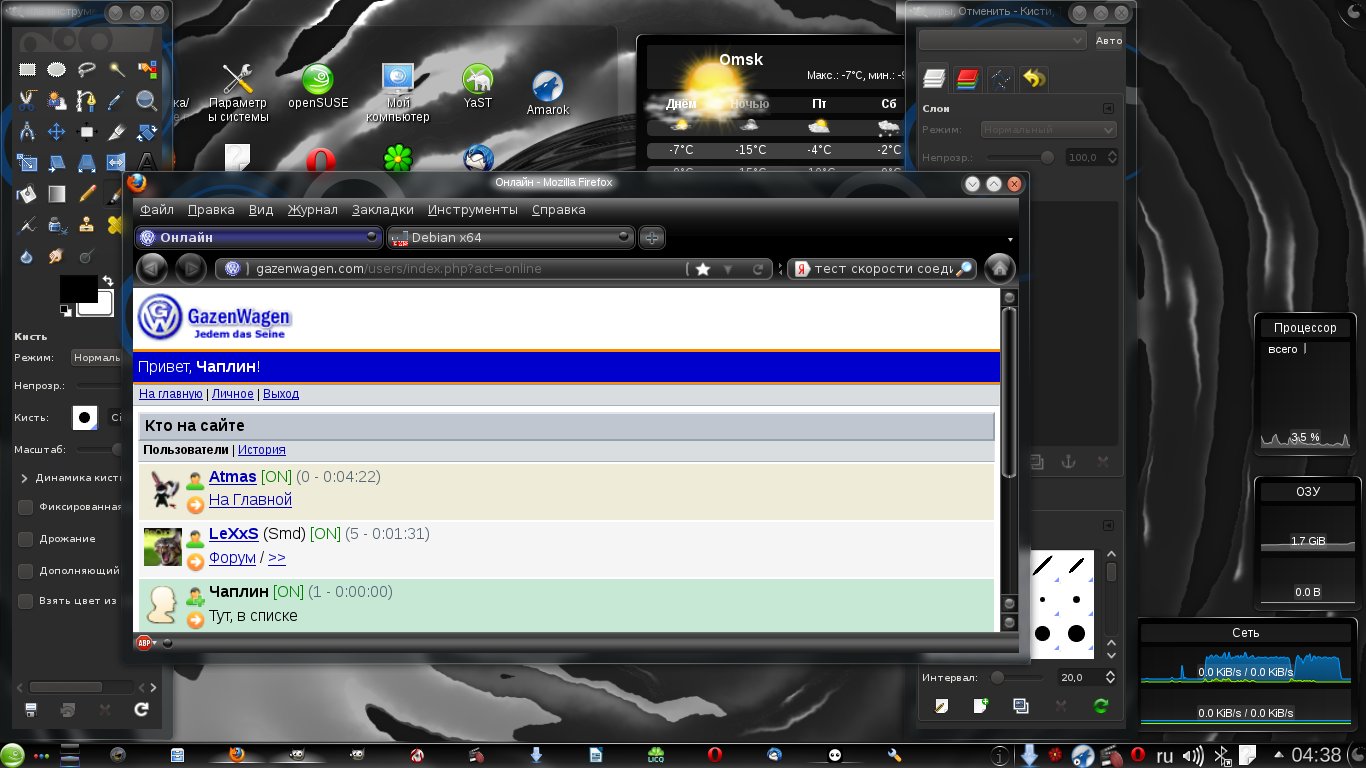
Task: Enable the Дрожание checkbox
Action: (x=26, y=539)
